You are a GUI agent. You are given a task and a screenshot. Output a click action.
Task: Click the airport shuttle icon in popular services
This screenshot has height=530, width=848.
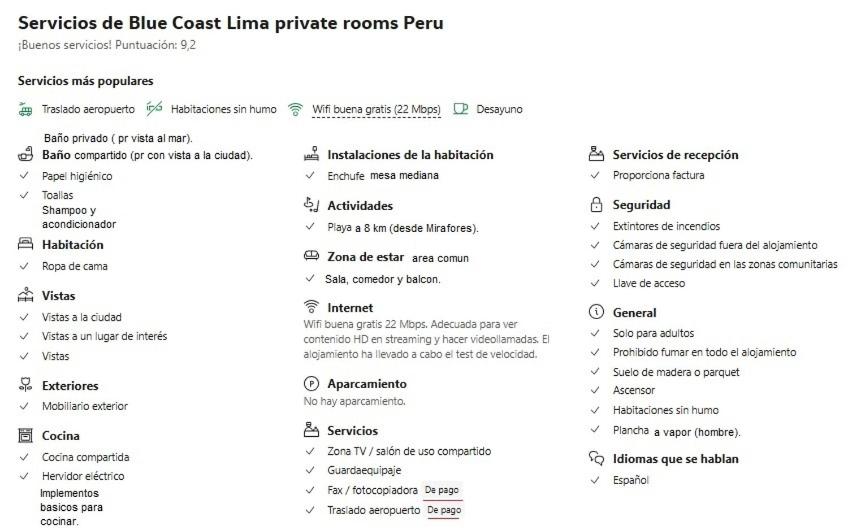click(25, 109)
